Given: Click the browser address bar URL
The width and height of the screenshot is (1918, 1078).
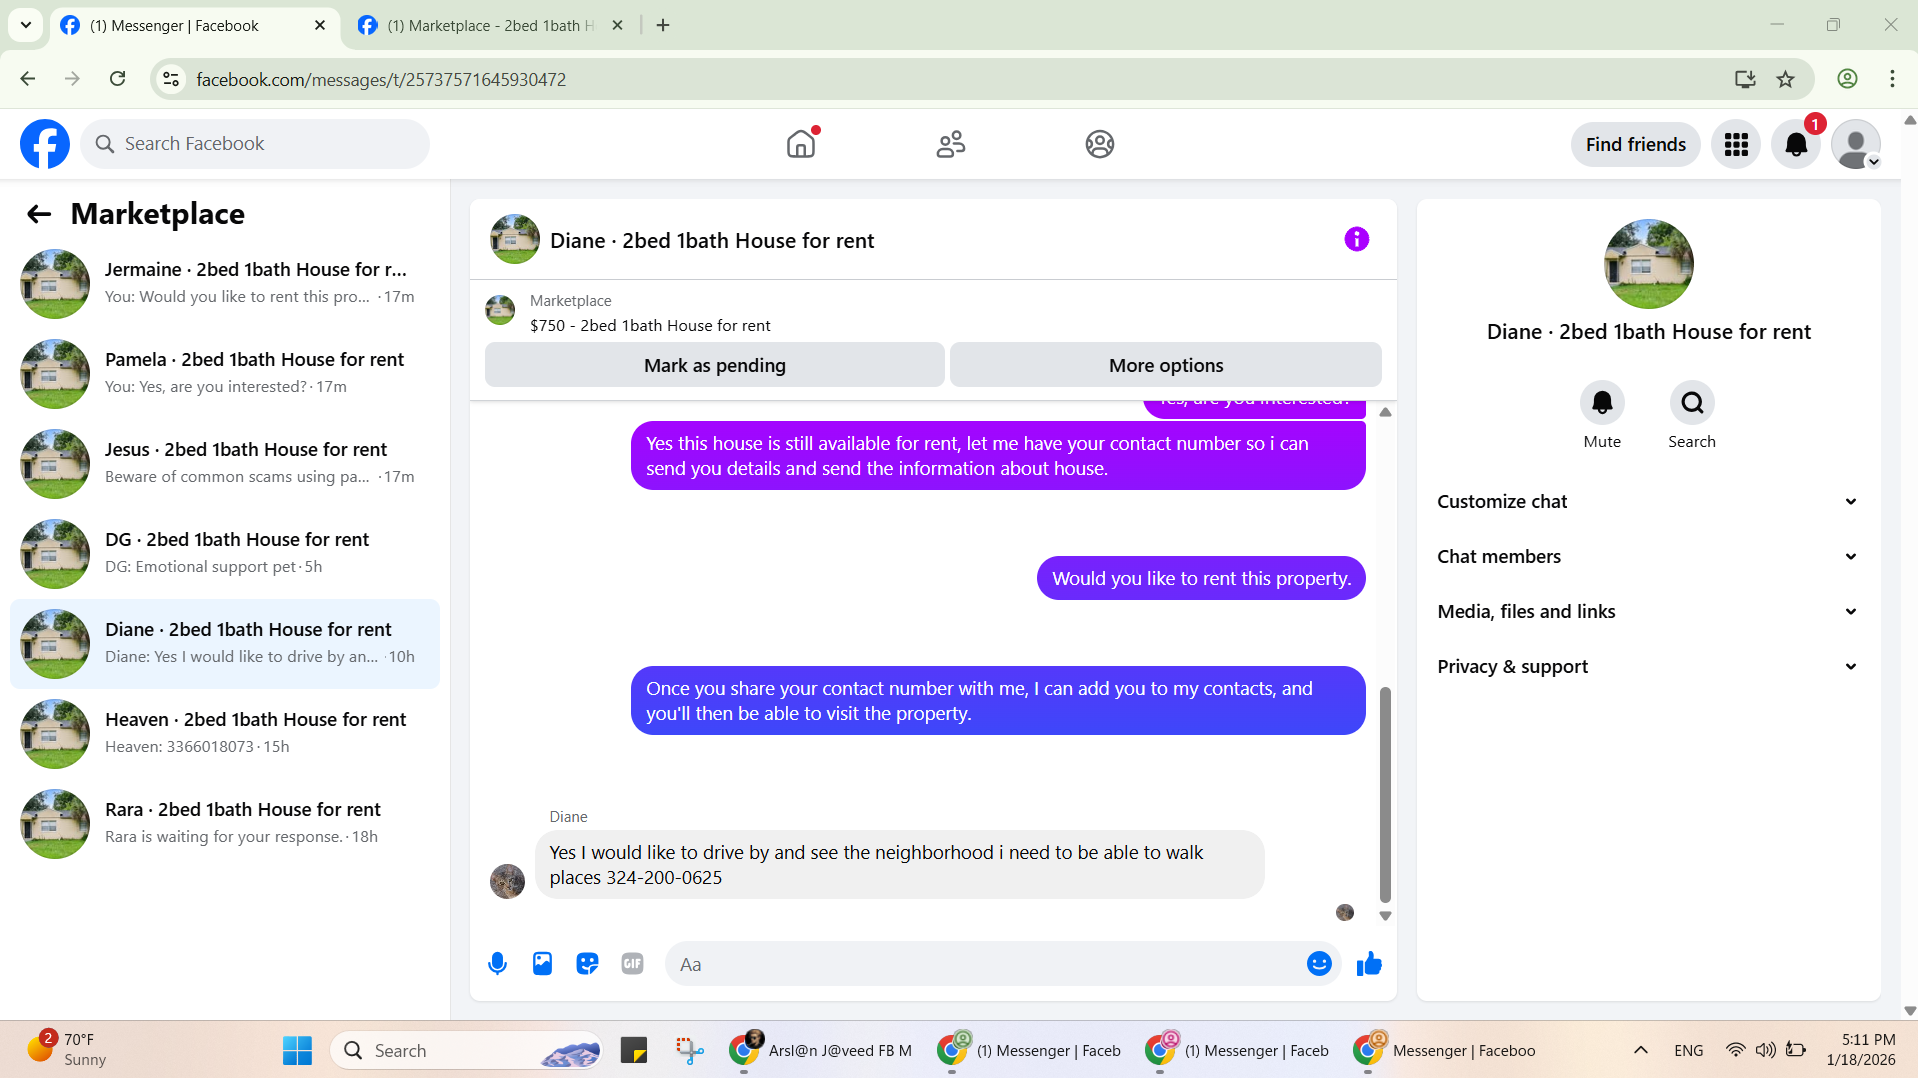Looking at the screenshot, I should coord(381,79).
